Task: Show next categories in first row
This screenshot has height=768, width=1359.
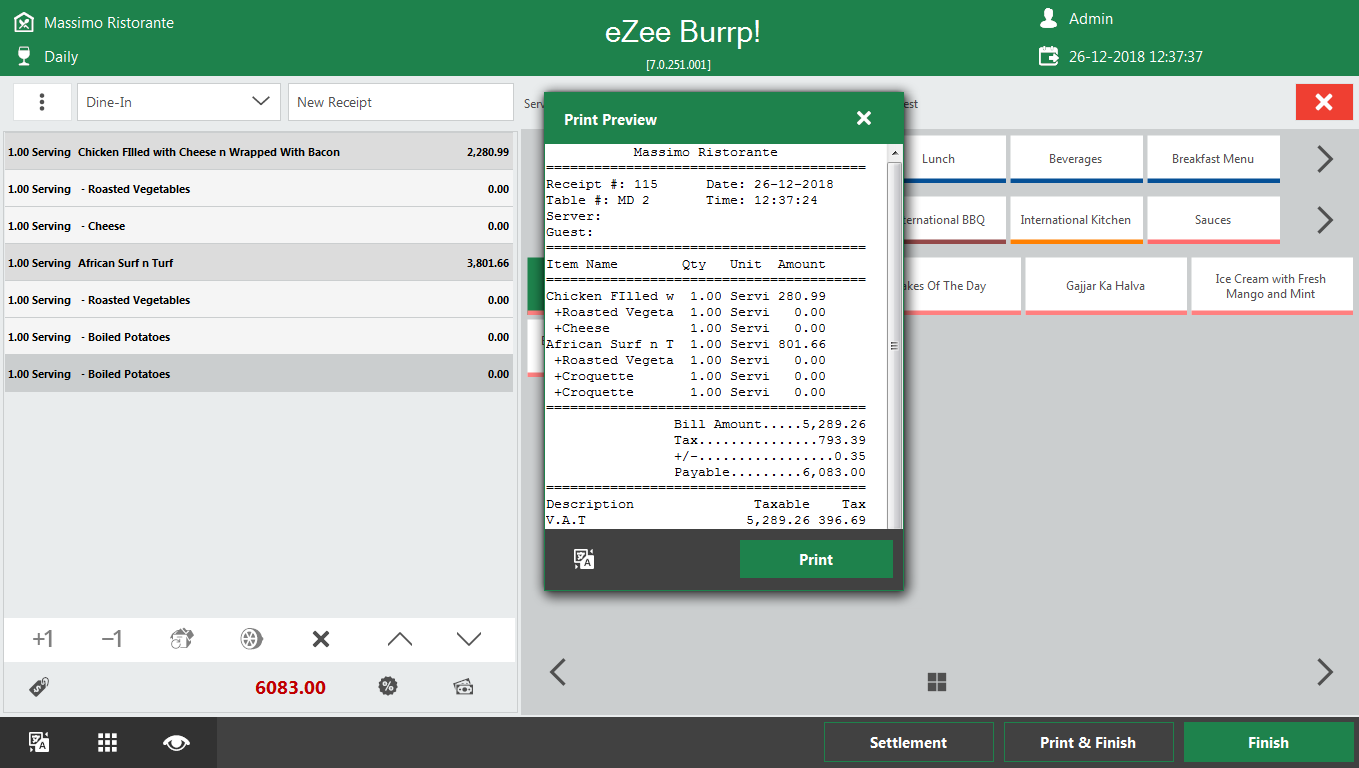Action: click(x=1324, y=159)
